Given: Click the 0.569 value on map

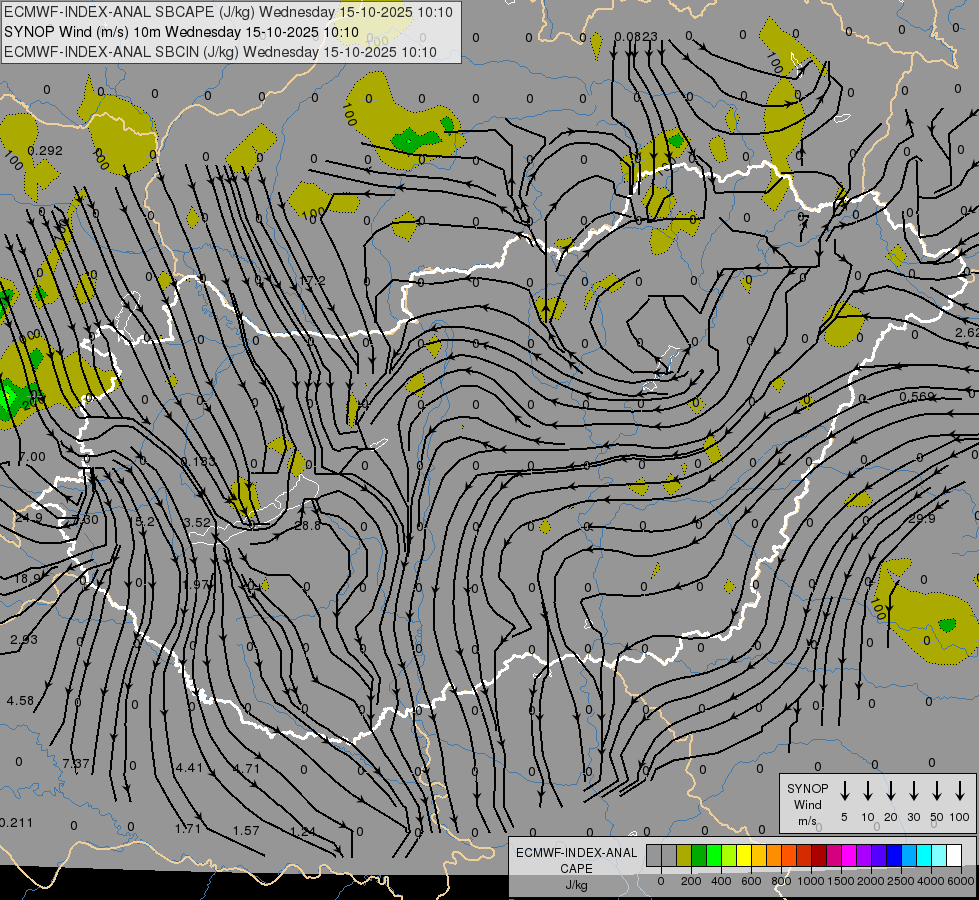Looking at the screenshot, I should 917,397.
